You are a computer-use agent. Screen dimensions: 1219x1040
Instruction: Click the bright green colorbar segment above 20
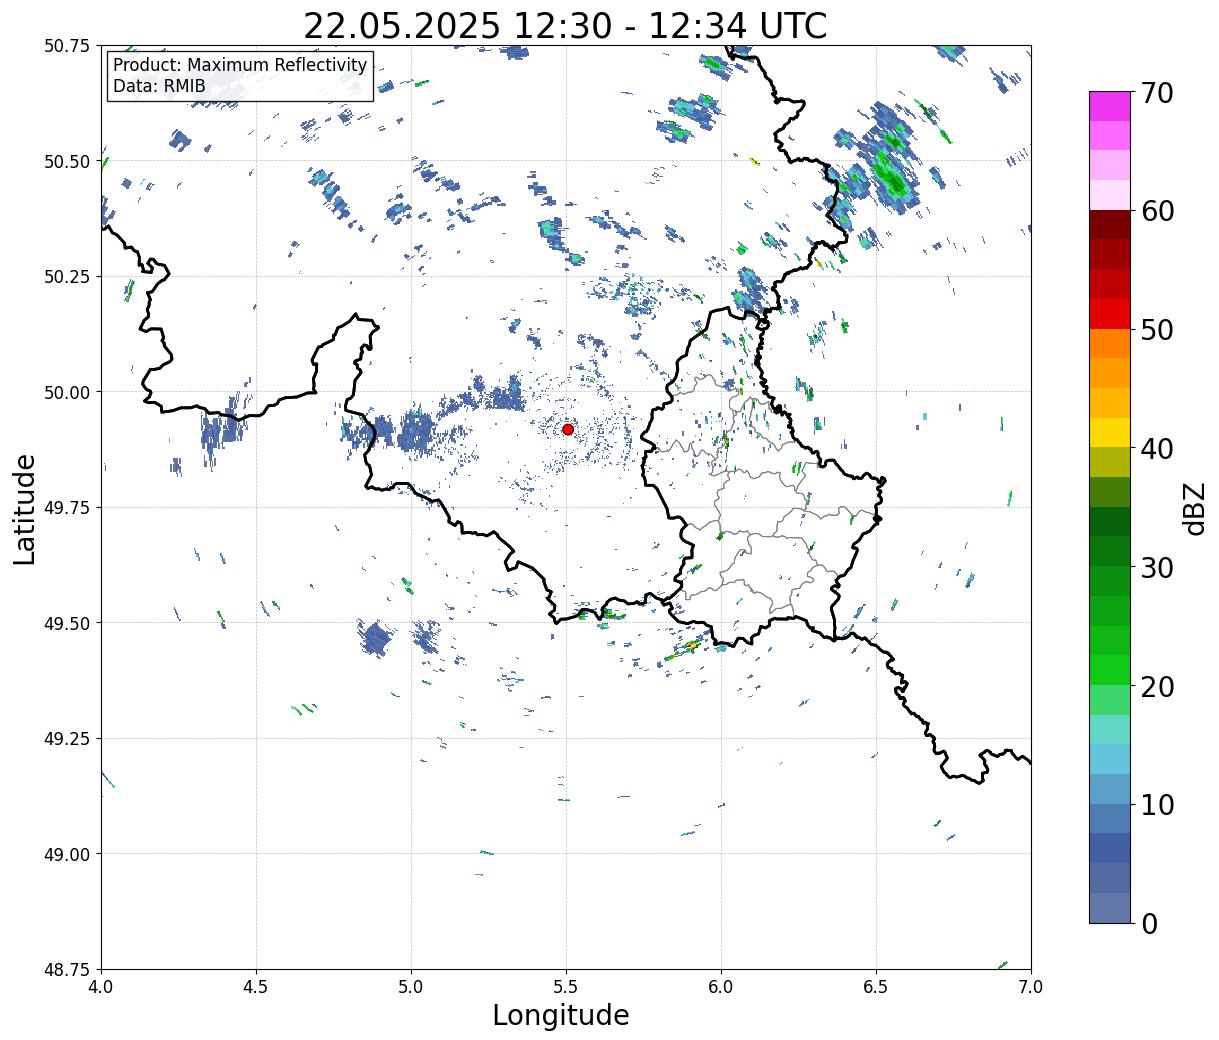[x=1110, y=670]
